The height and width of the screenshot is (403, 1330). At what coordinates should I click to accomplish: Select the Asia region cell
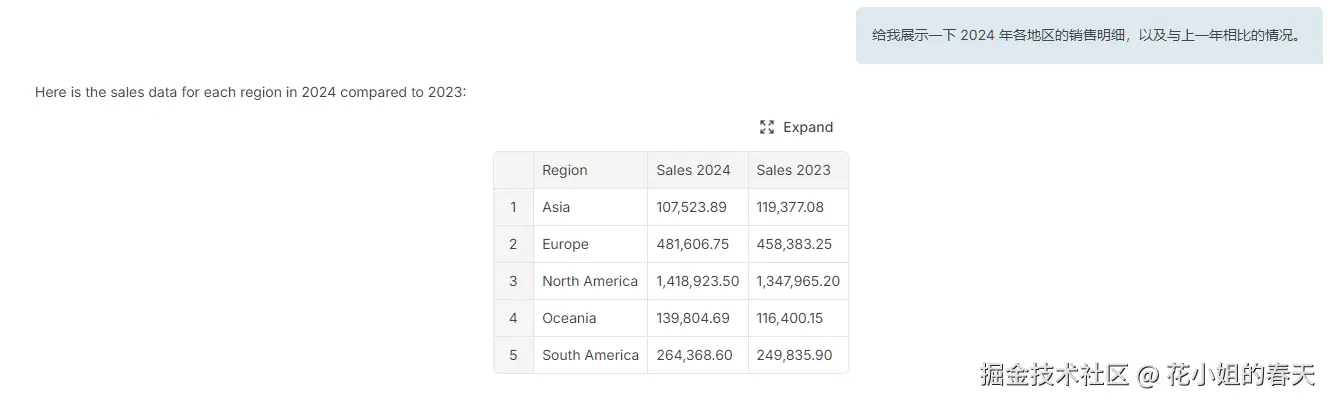click(x=556, y=207)
